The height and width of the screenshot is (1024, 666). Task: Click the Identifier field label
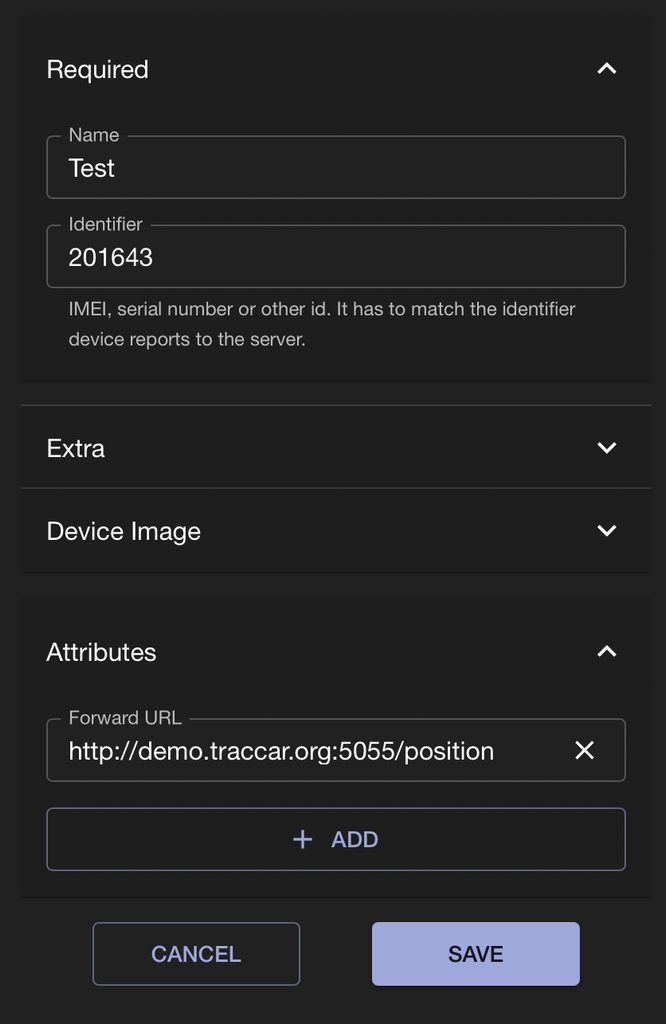click(x=106, y=224)
